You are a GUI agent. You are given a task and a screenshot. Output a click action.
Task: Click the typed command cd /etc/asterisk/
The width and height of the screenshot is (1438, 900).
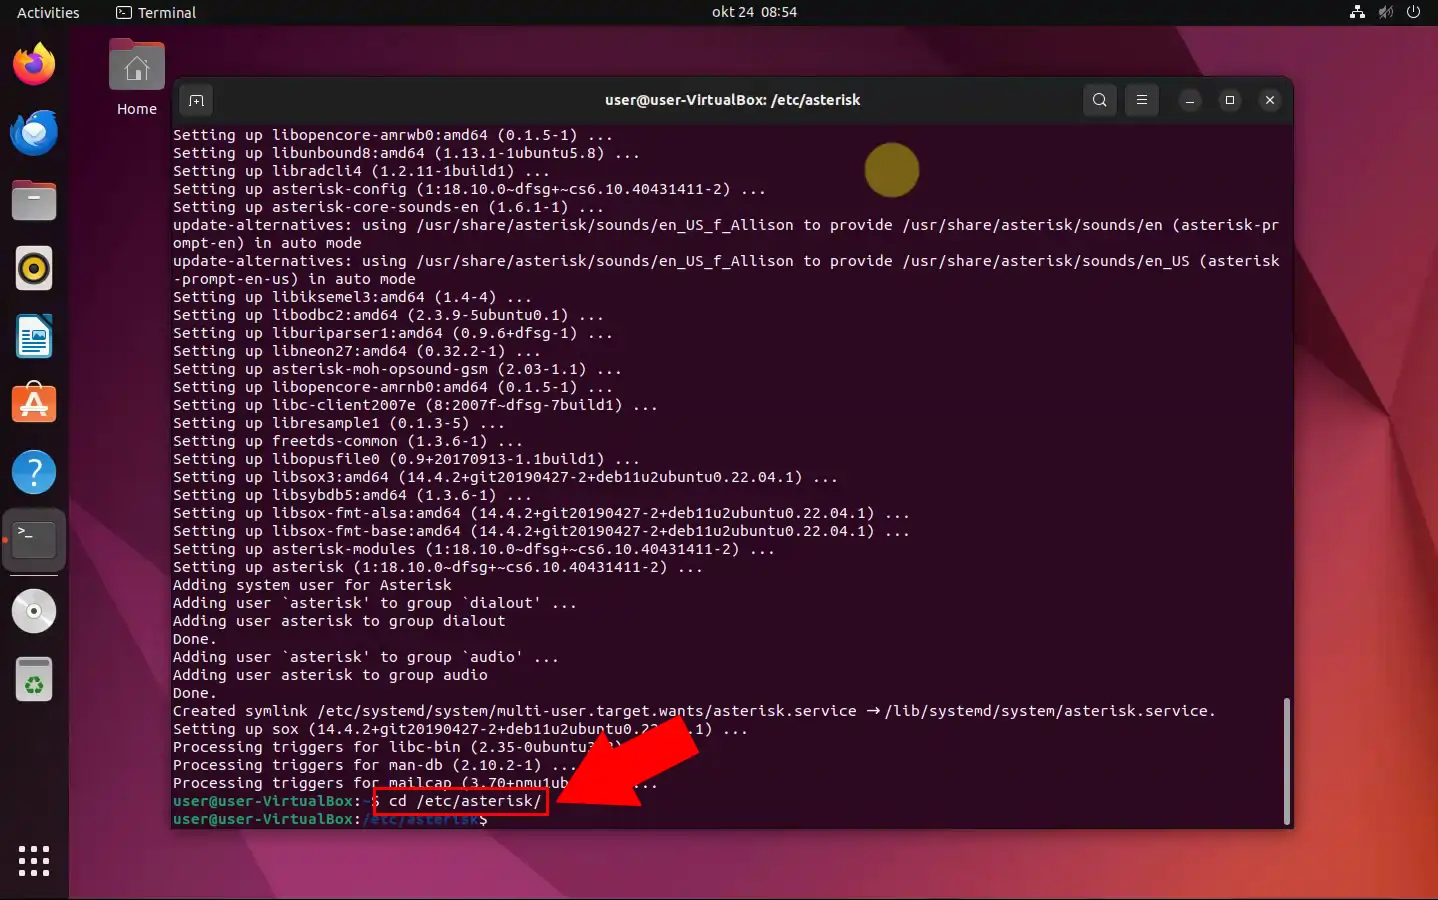tap(465, 801)
